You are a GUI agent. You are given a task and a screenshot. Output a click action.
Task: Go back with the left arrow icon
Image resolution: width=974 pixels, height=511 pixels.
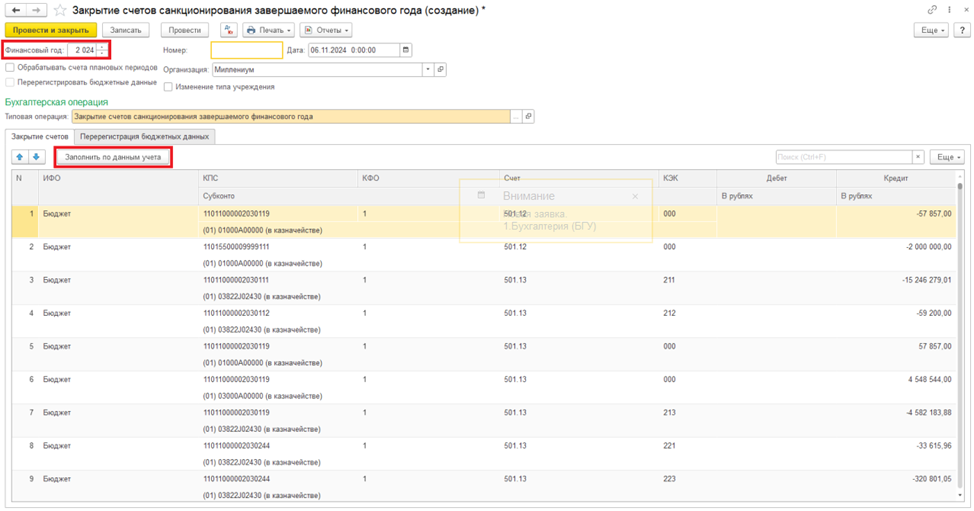coord(16,11)
